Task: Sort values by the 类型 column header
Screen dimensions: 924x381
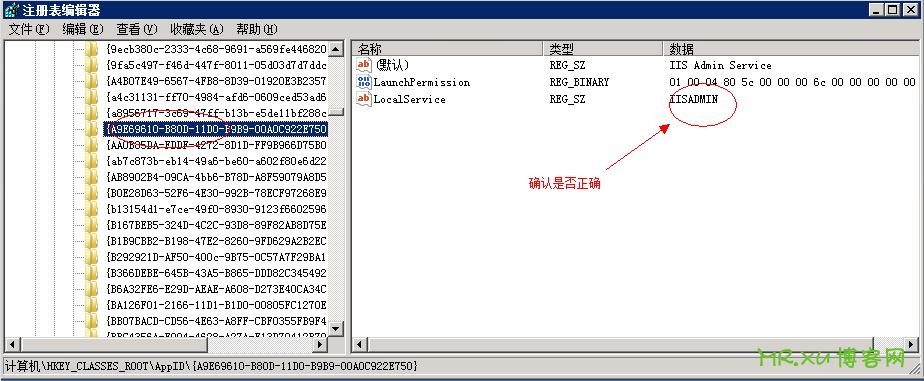Action: tap(603, 48)
